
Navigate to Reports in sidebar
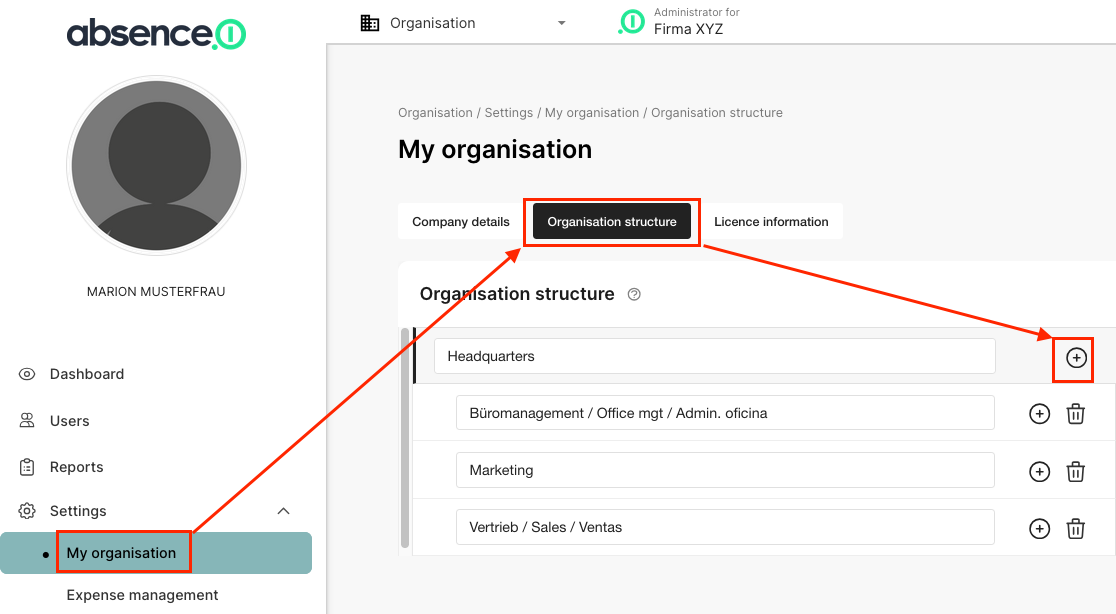76,467
